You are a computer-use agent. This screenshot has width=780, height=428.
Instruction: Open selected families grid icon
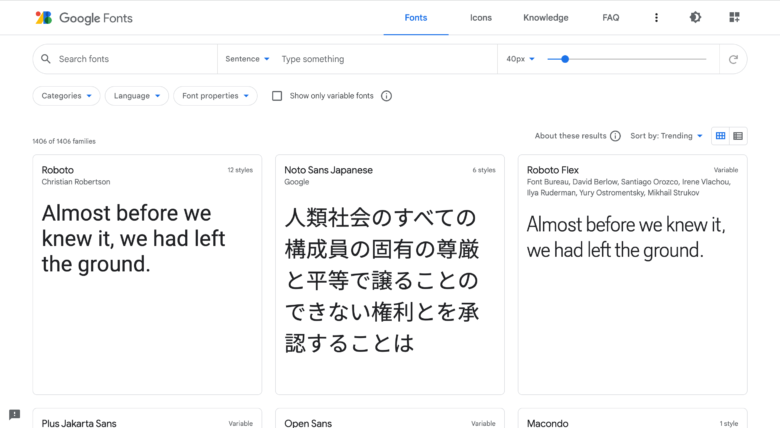(x=734, y=17)
